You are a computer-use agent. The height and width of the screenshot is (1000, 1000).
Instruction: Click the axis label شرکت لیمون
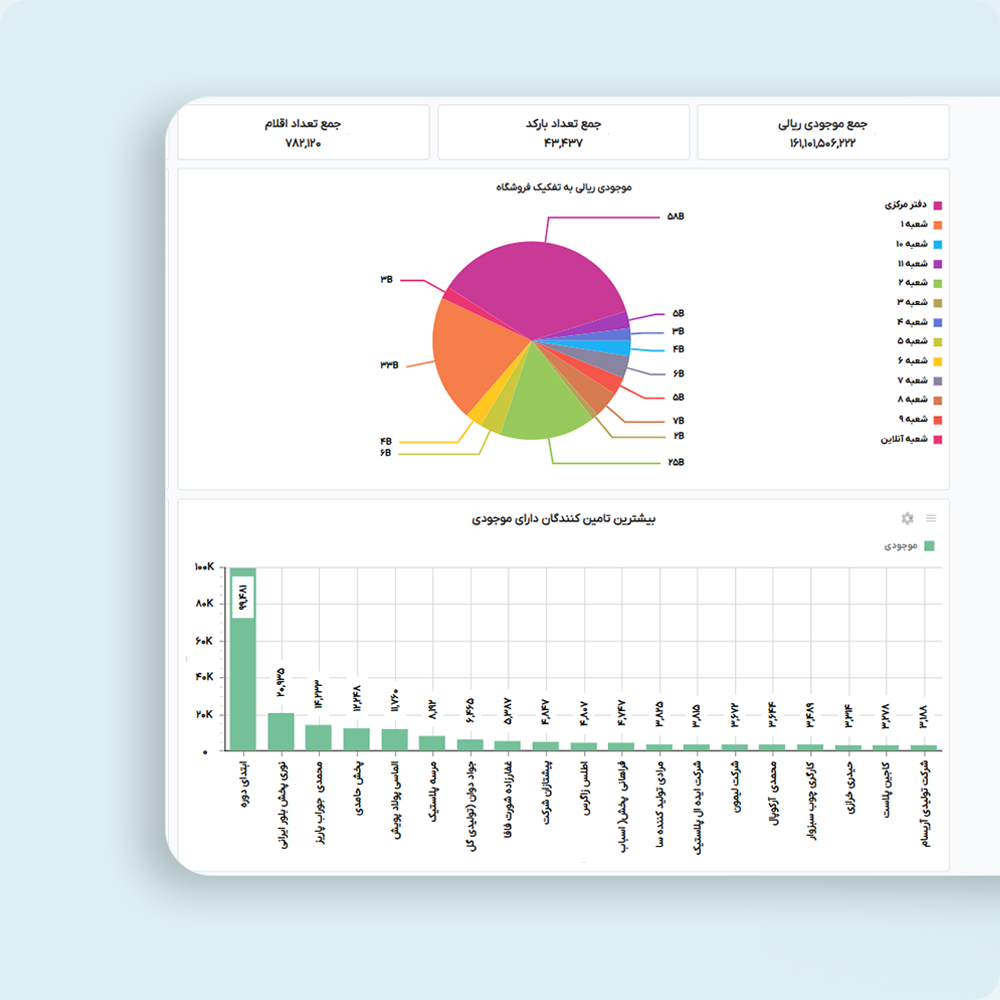735,786
